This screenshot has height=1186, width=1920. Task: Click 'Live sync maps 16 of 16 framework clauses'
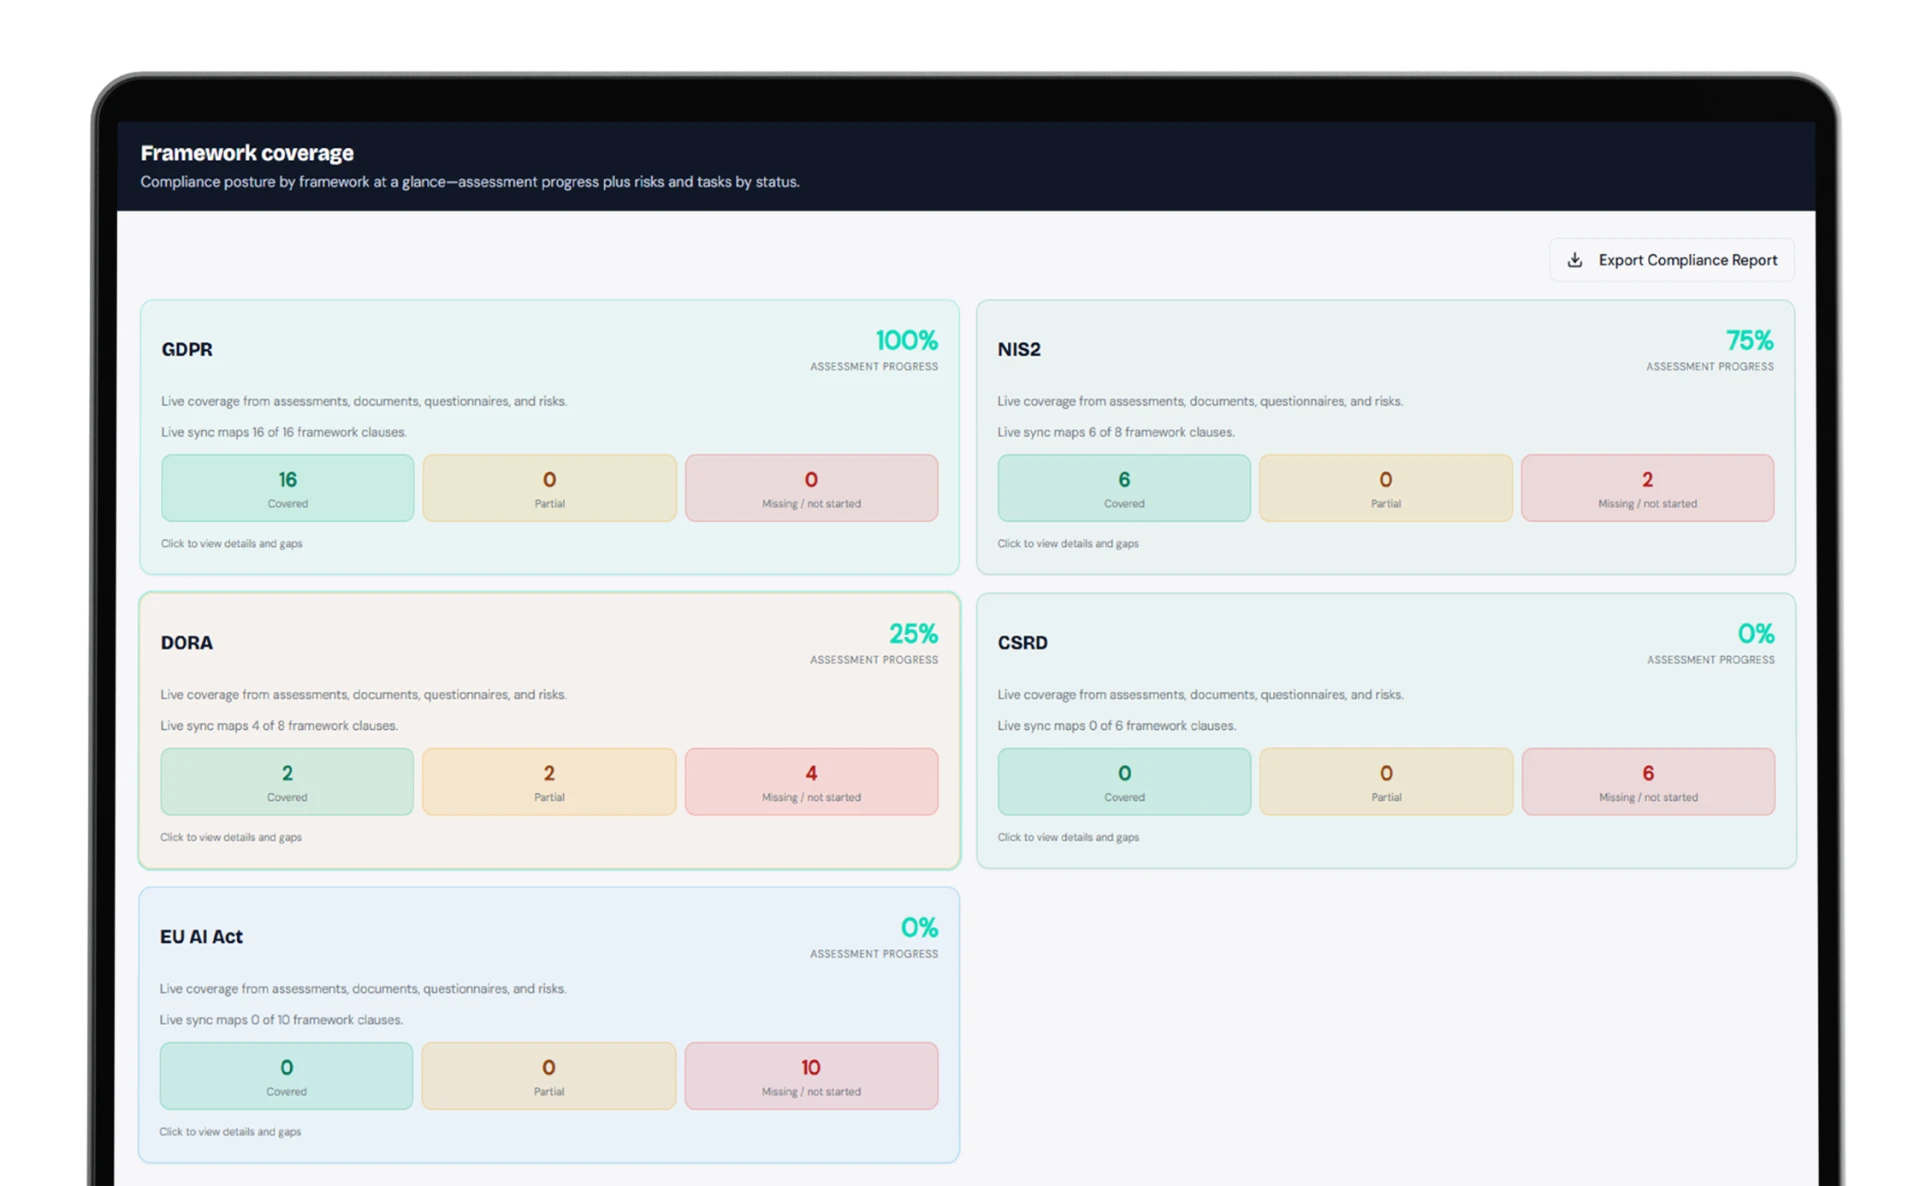pos(284,432)
